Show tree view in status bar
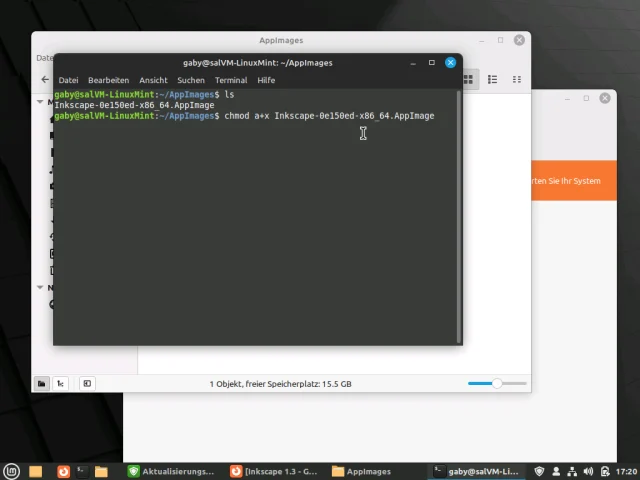Viewport: 640px width, 480px height. [x=60, y=383]
